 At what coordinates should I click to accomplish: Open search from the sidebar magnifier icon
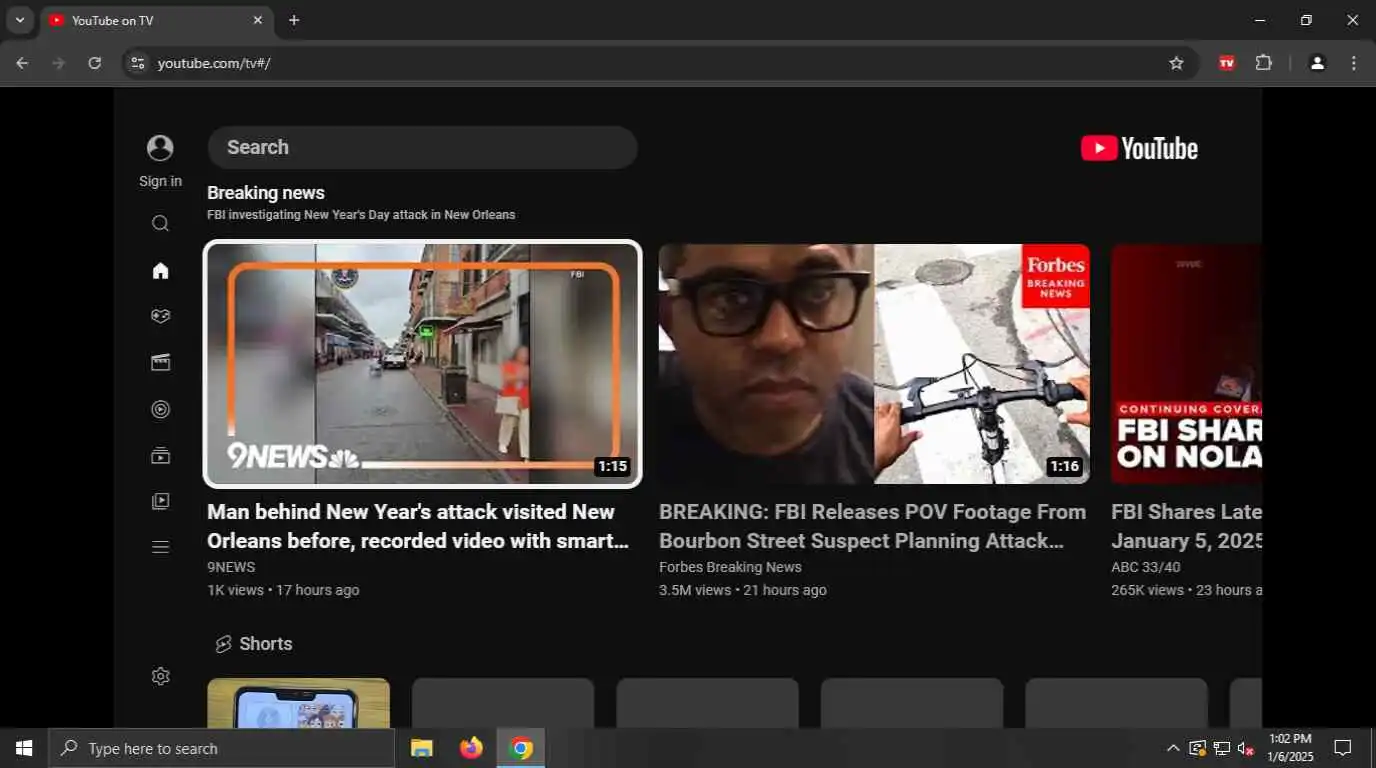click(x=160, y=223)
